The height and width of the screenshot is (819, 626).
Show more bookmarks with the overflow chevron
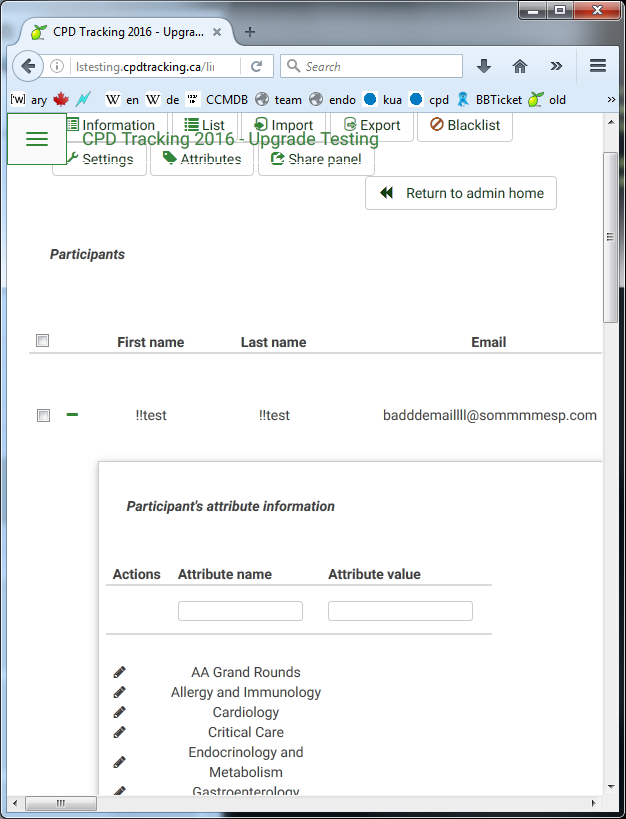(x=611, y=99)
